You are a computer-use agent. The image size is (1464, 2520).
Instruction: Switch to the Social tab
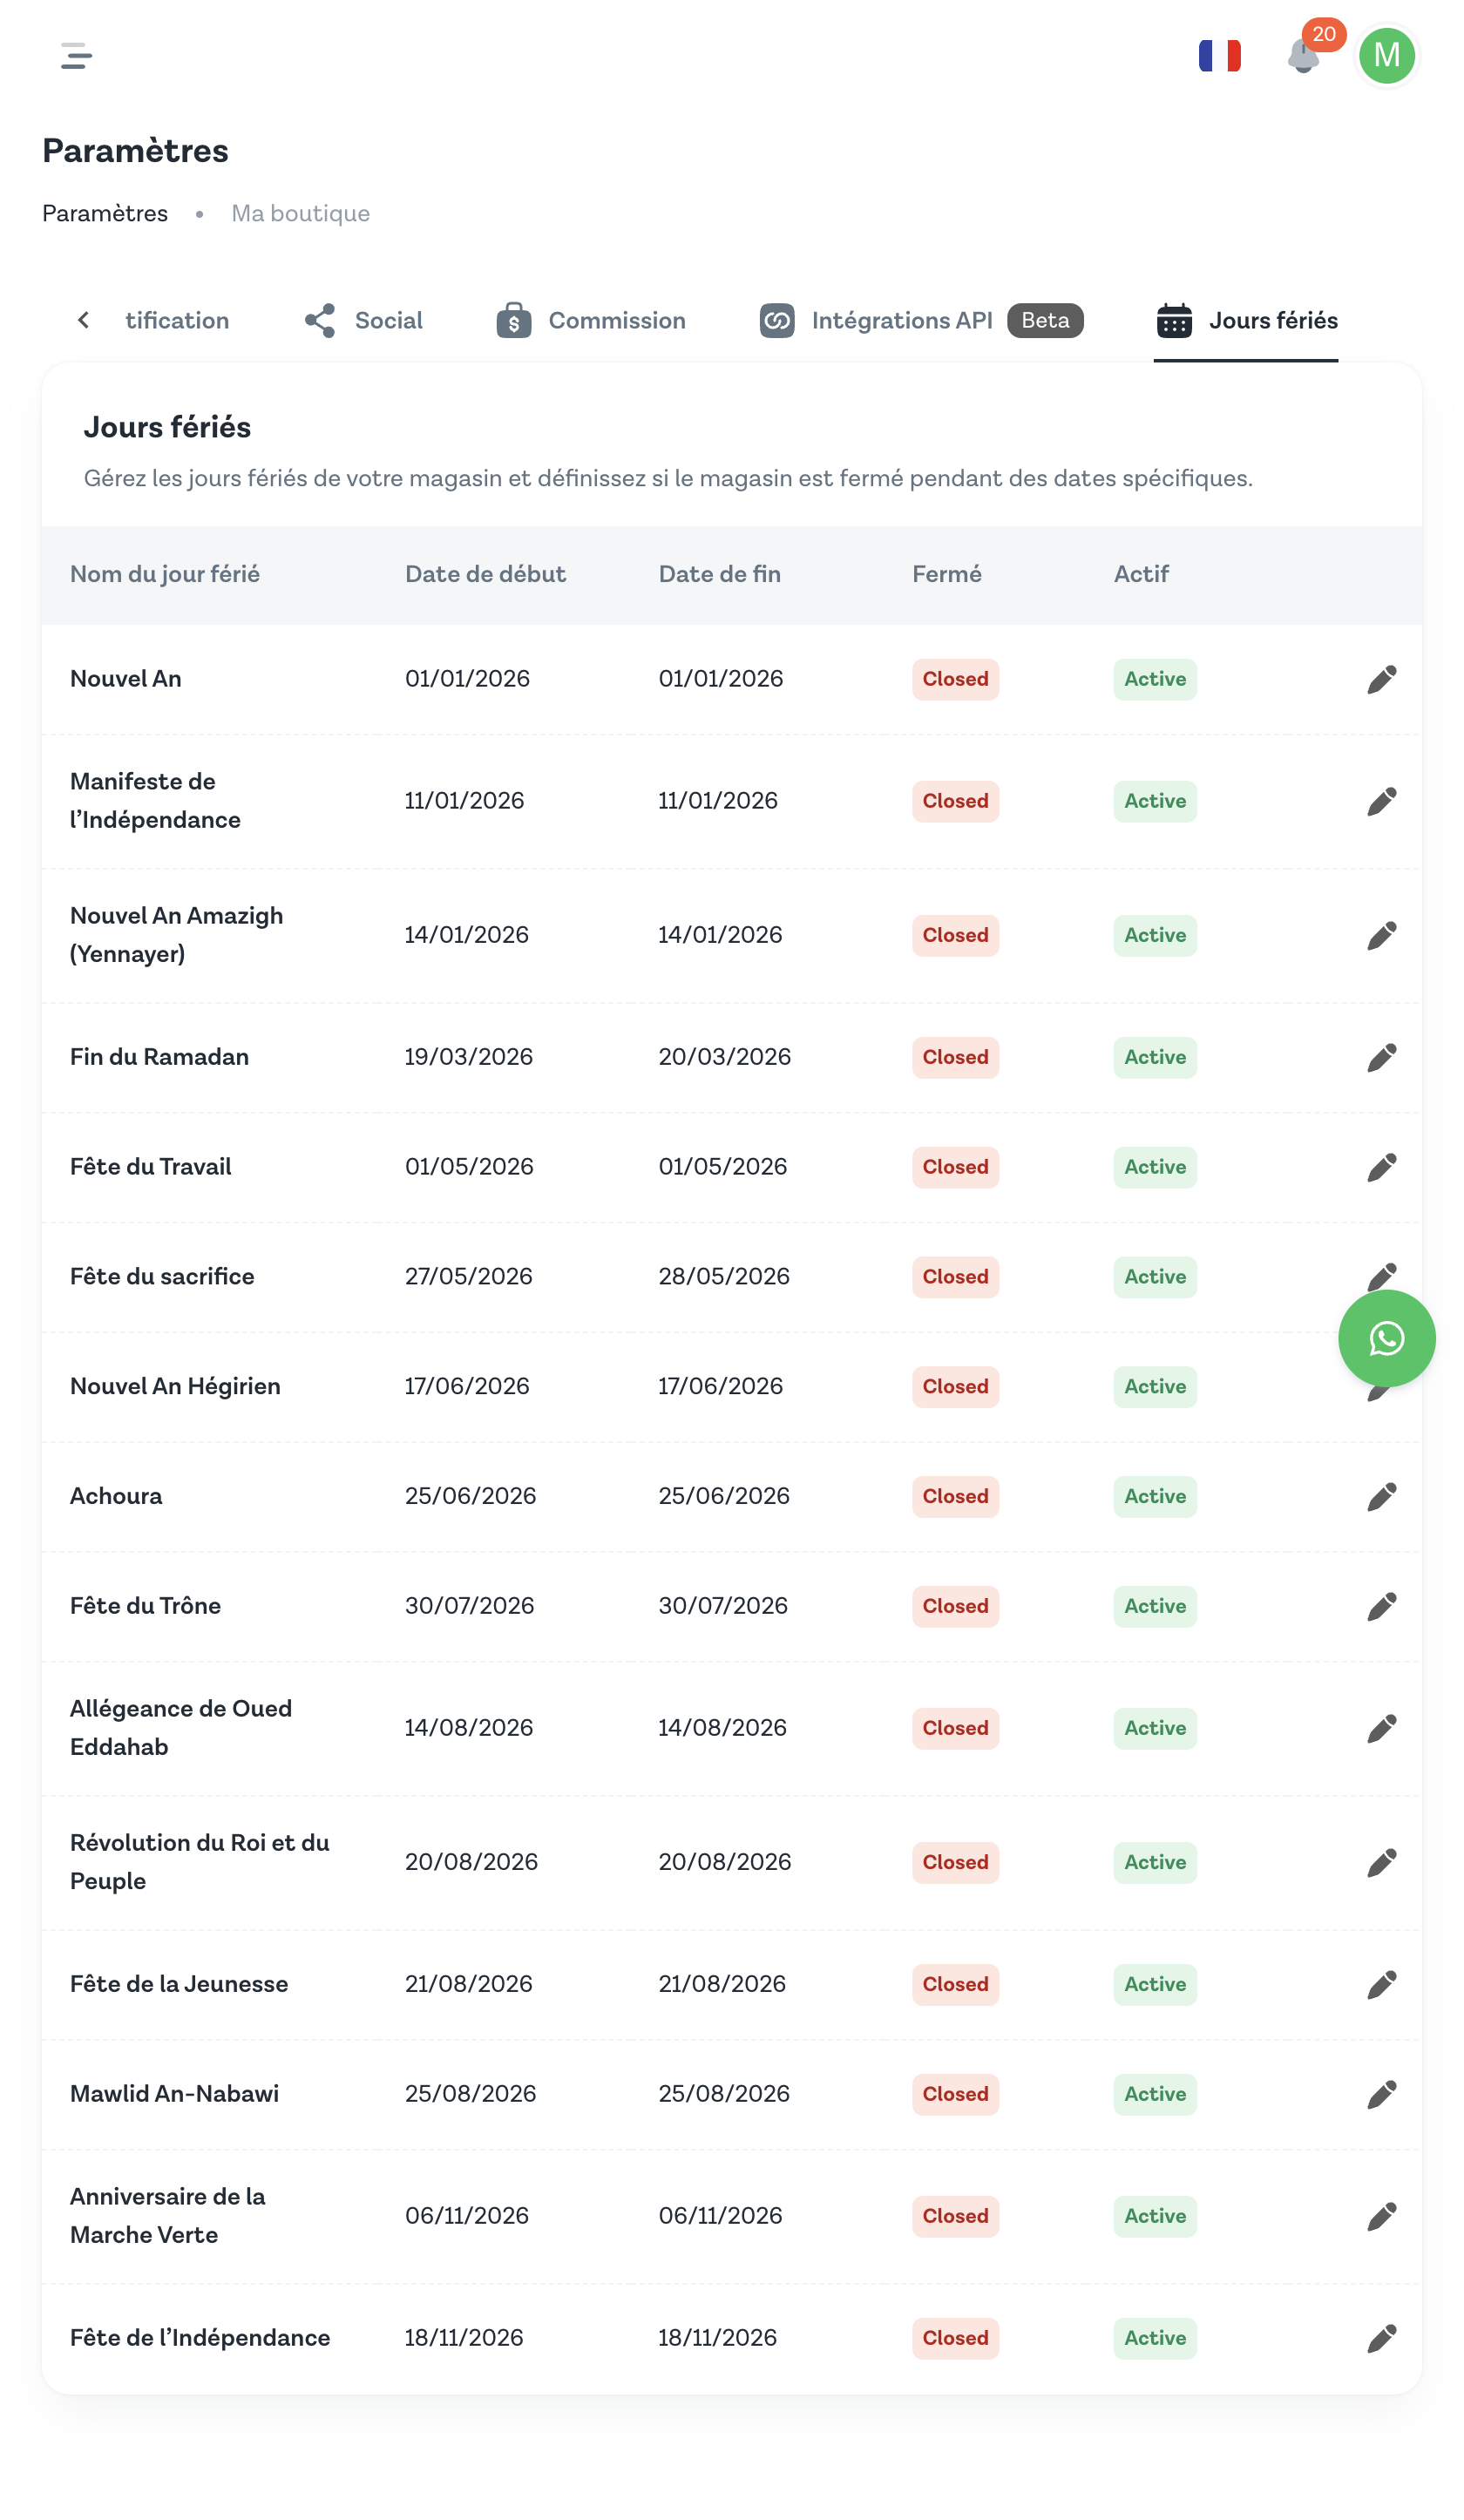[x=364, y=321]
